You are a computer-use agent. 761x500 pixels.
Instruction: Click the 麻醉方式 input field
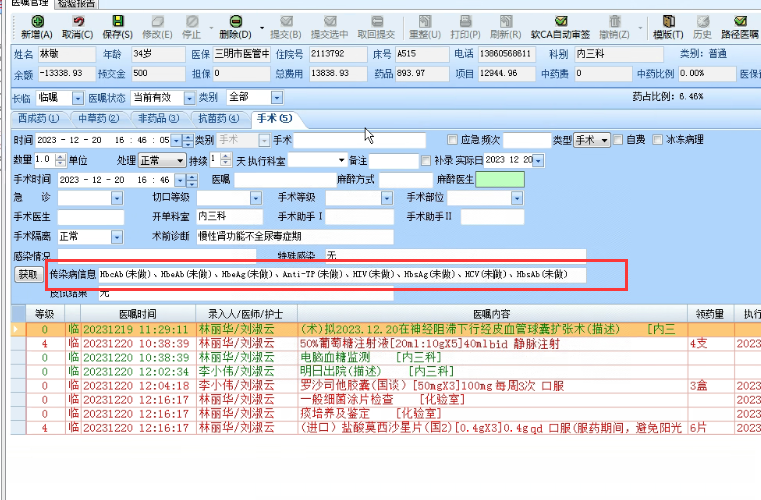(406, 180)
